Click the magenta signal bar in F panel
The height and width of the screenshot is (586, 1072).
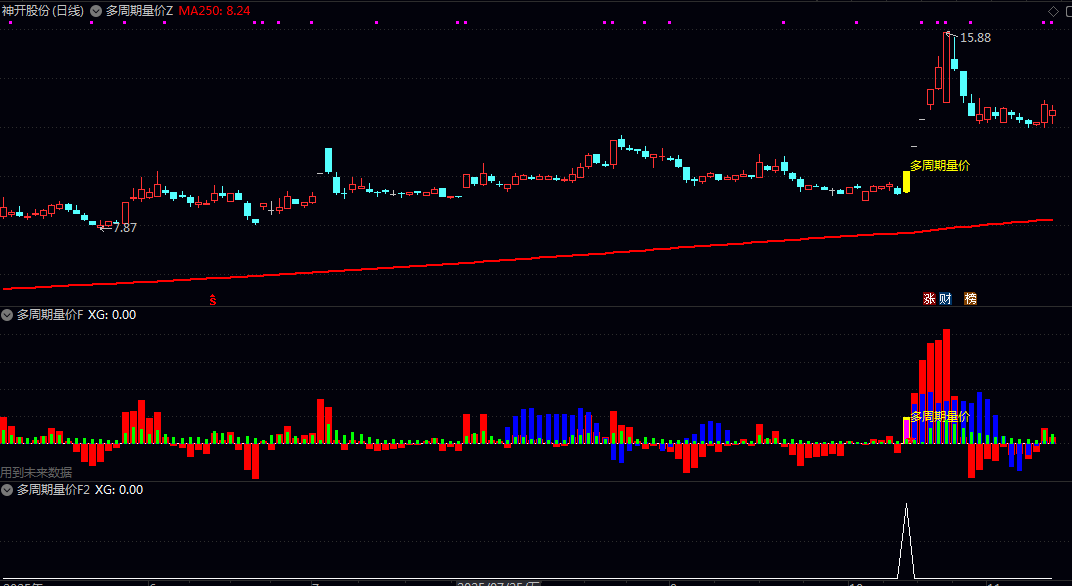[x=907, y=429]
